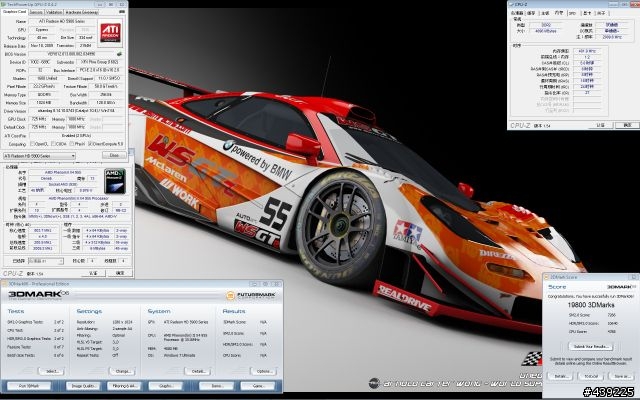Click the right CPU-Z window title icon

pyautogui.click(x=512, y=4)
